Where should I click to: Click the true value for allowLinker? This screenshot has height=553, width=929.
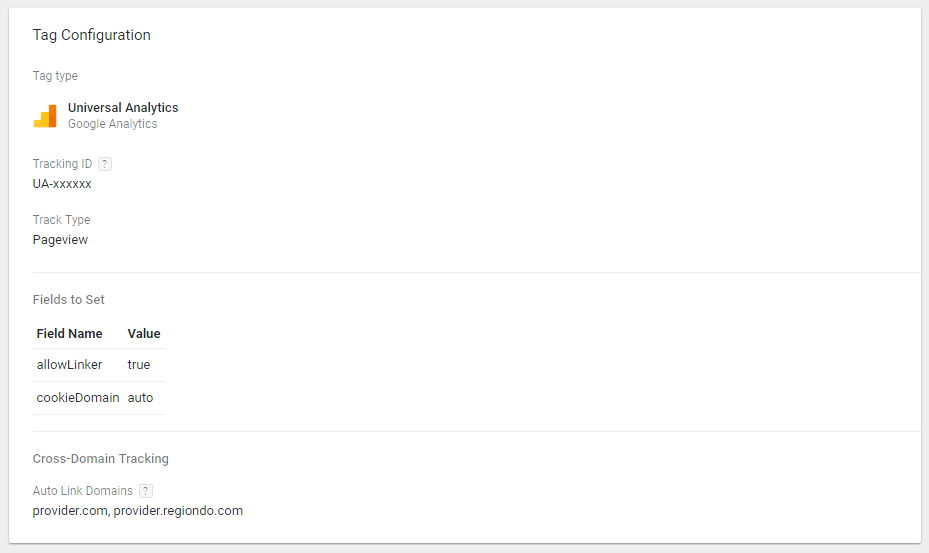(x=139, y=365)
